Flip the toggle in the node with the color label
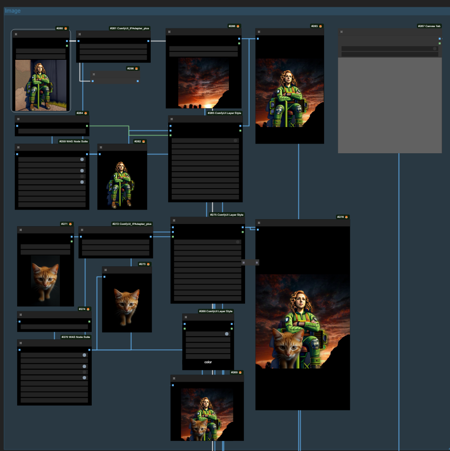Image resolution: width=450 pixels, height=451 pixels. 227,334
